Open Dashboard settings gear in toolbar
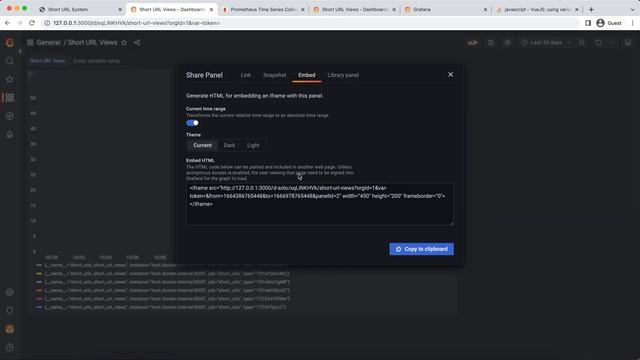Image resolution: width=640 pixels, height=360 pixels. click(x=507, y=42)
